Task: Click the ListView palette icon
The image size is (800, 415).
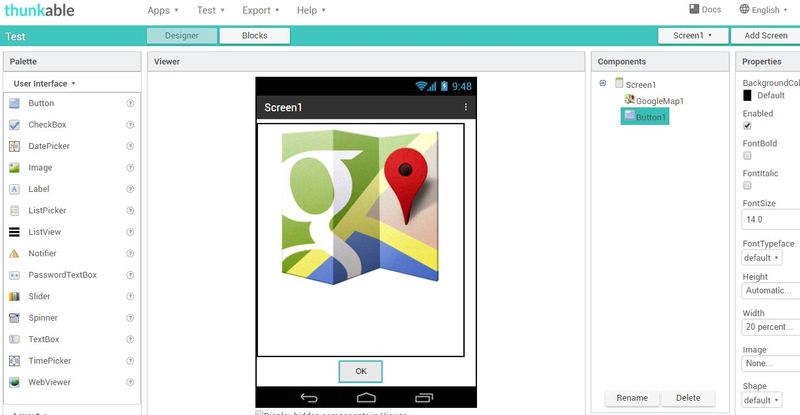Action: coord(14,232)
